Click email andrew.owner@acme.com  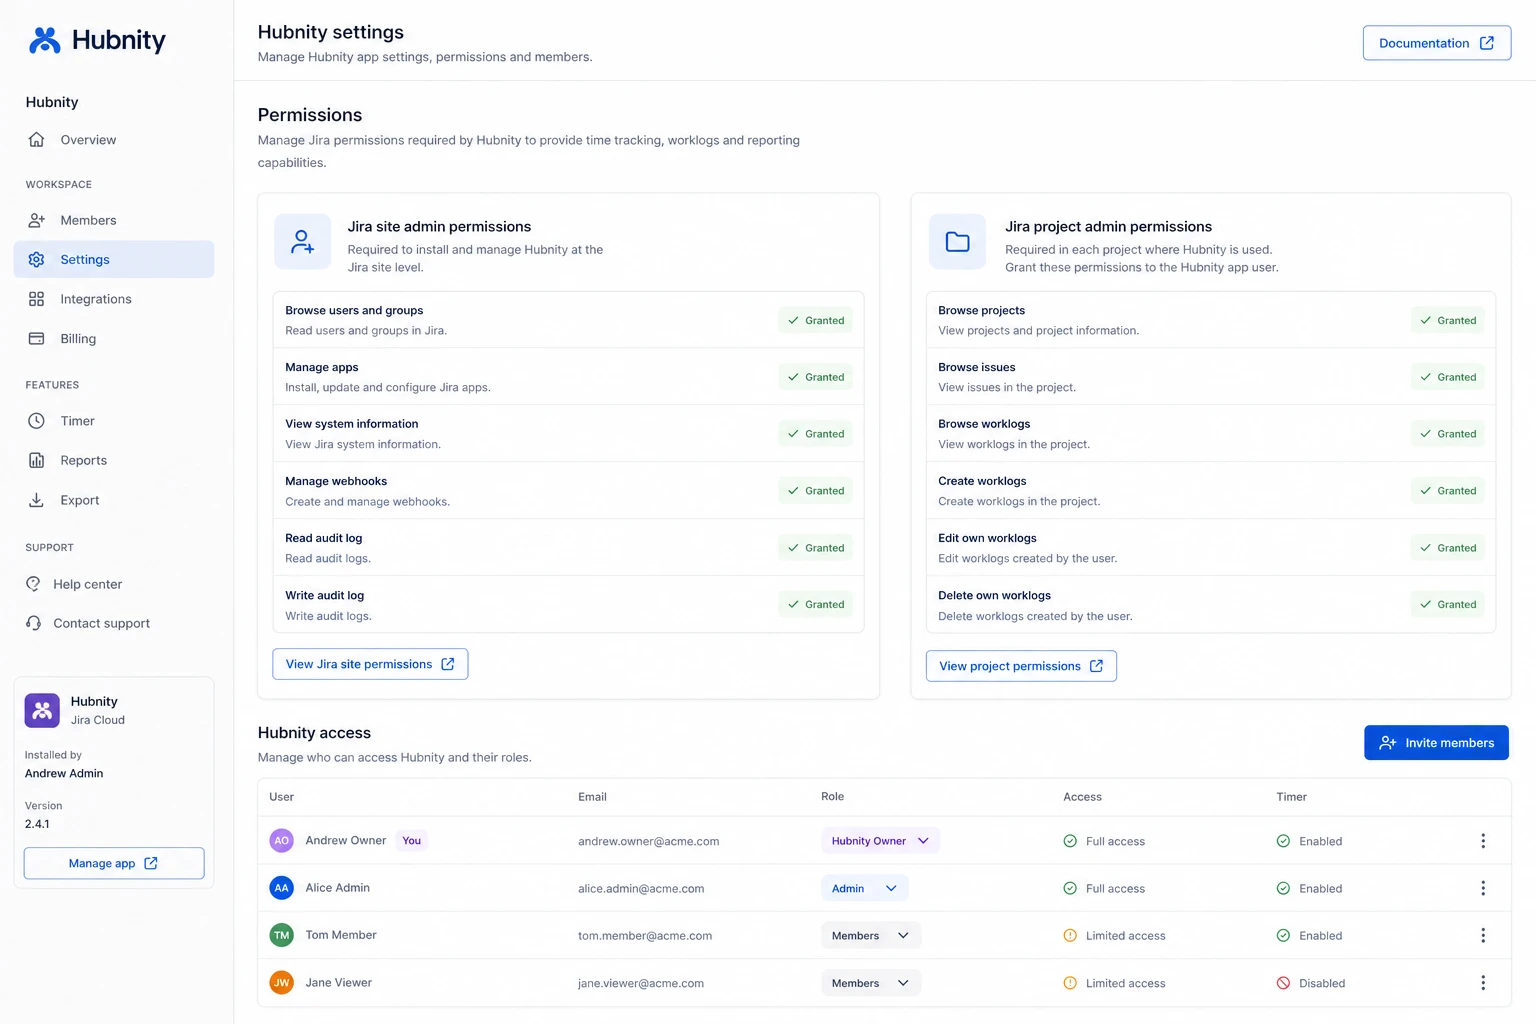649,841
